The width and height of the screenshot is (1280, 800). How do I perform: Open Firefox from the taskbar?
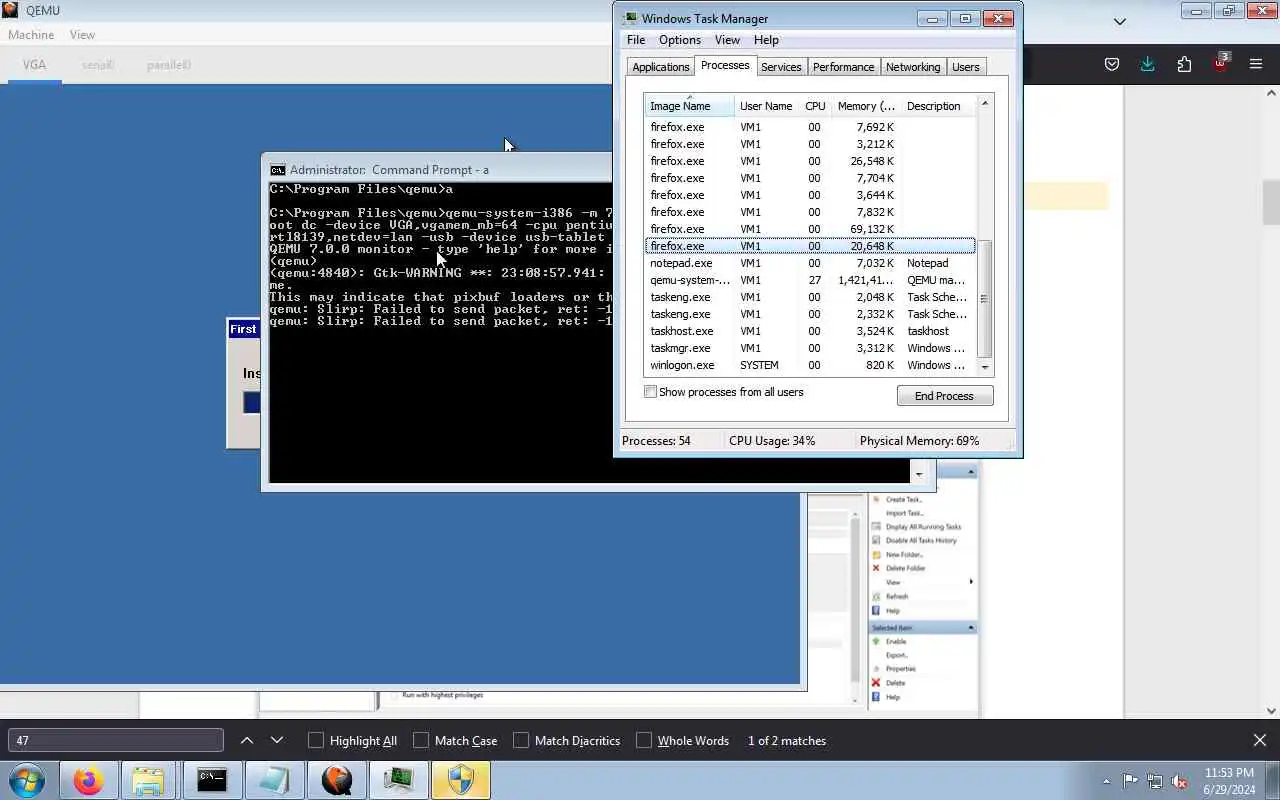click(88, 780)
